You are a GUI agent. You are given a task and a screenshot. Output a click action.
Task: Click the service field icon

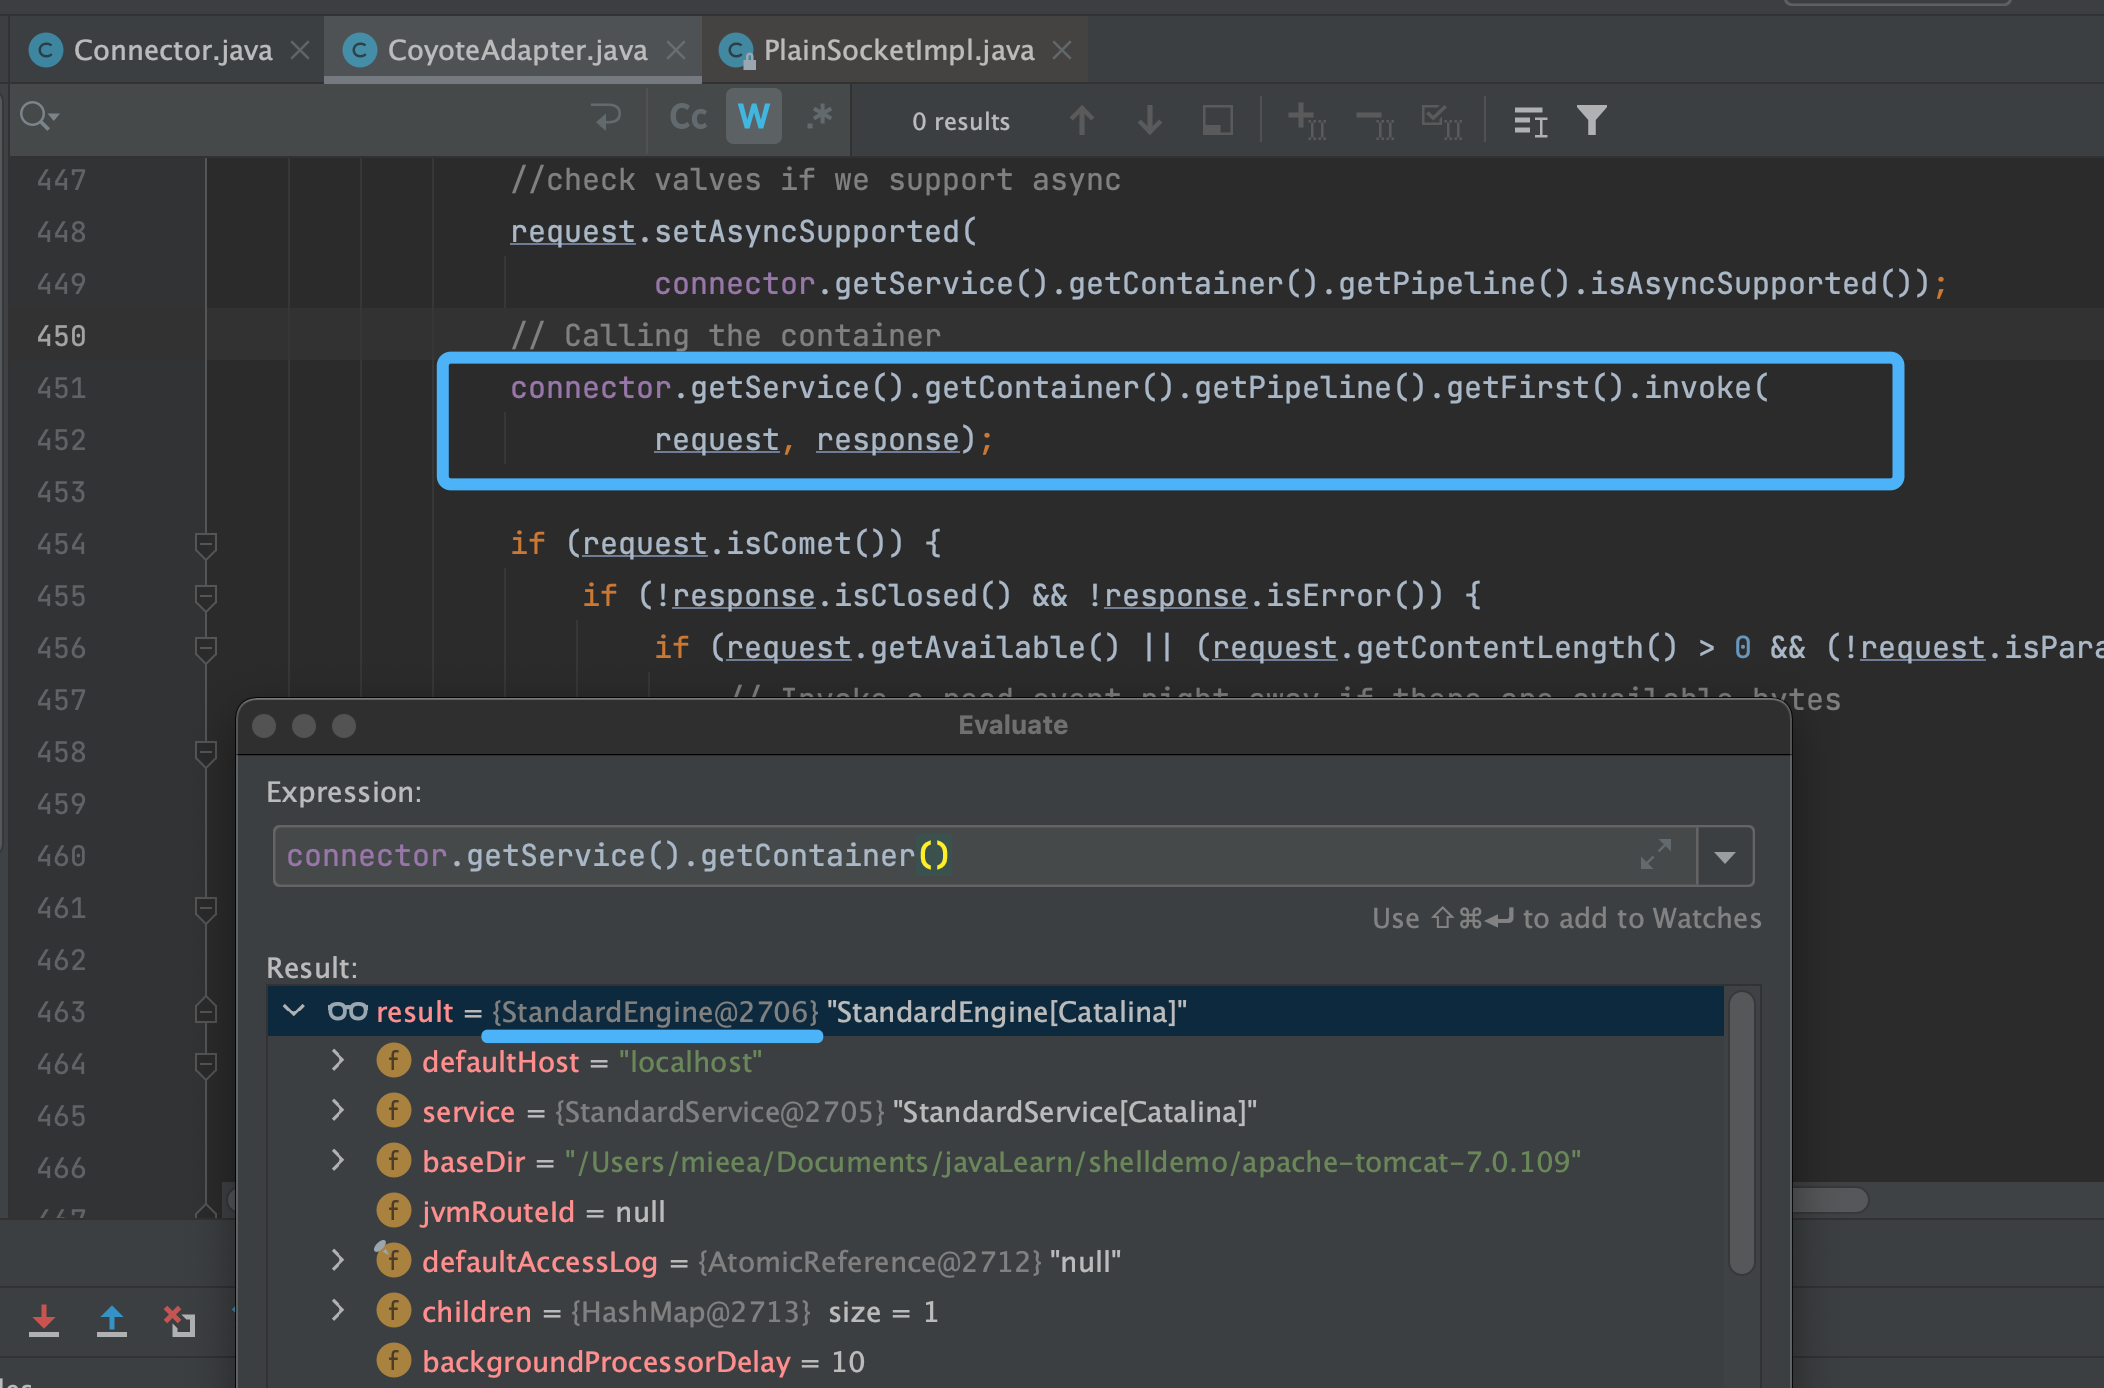pos(393,1111)
